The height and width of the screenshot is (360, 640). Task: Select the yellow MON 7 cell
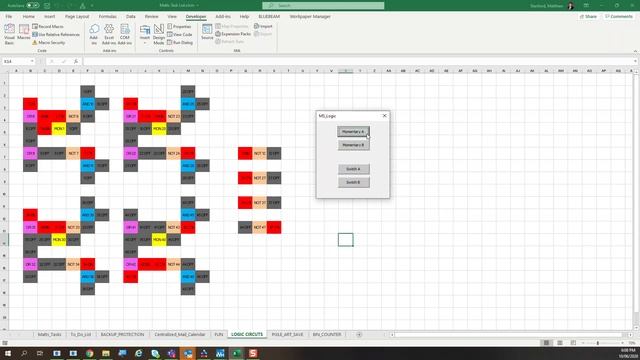pos(59,129)
